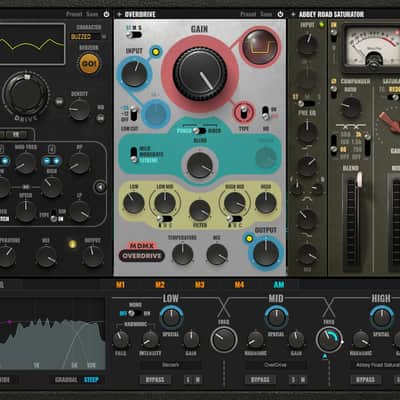Click the cyan triangle under second crossover
The image size is (400, 400).
pyautogui.click(x=325, y=356)
